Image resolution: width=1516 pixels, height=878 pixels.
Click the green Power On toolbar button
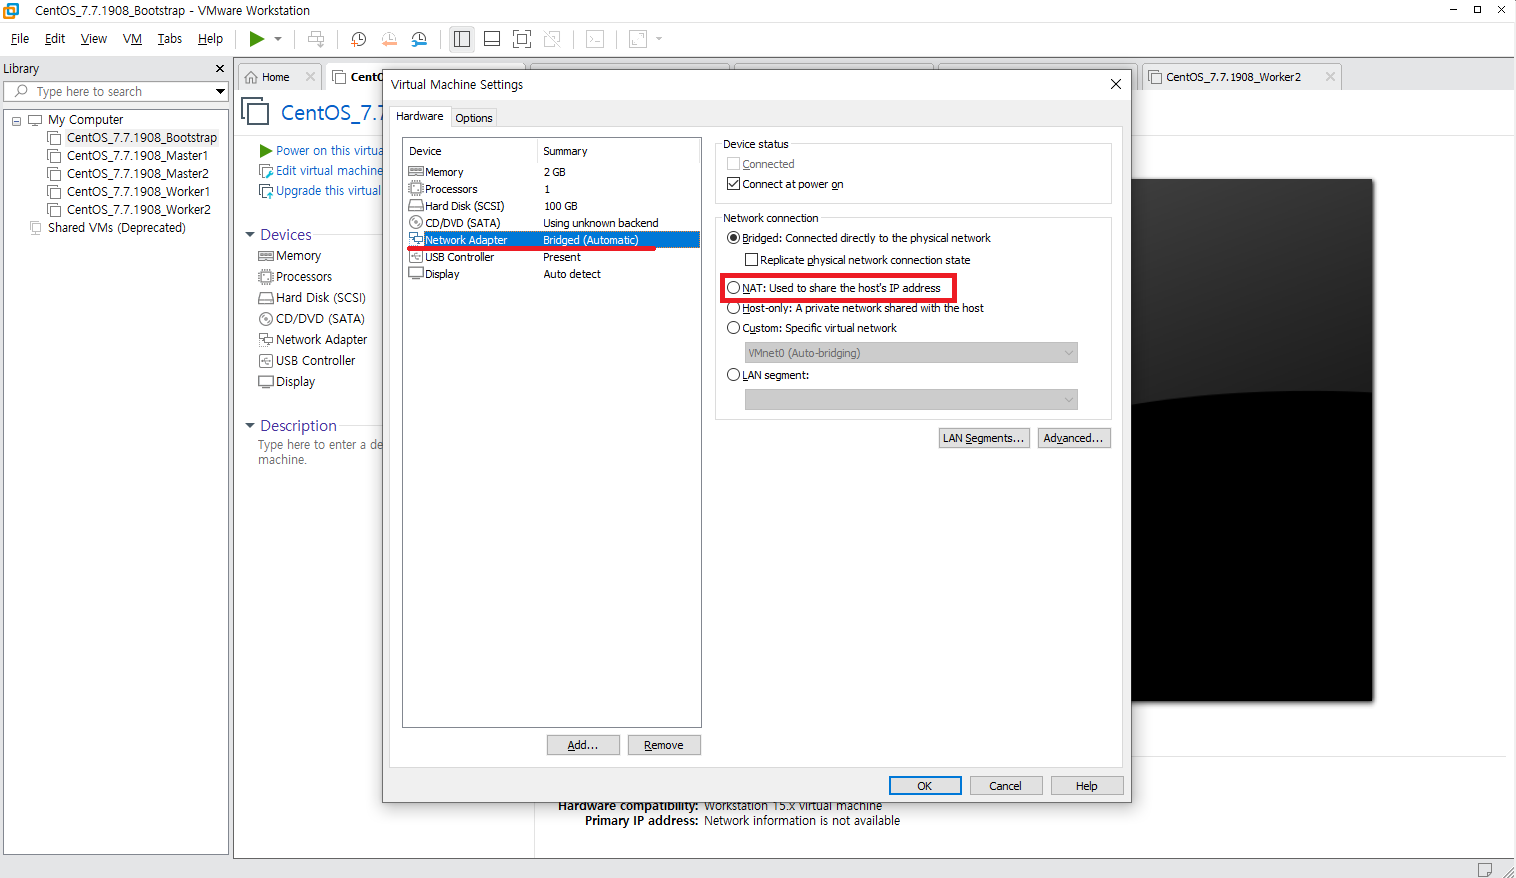click(x=257, y=39)
